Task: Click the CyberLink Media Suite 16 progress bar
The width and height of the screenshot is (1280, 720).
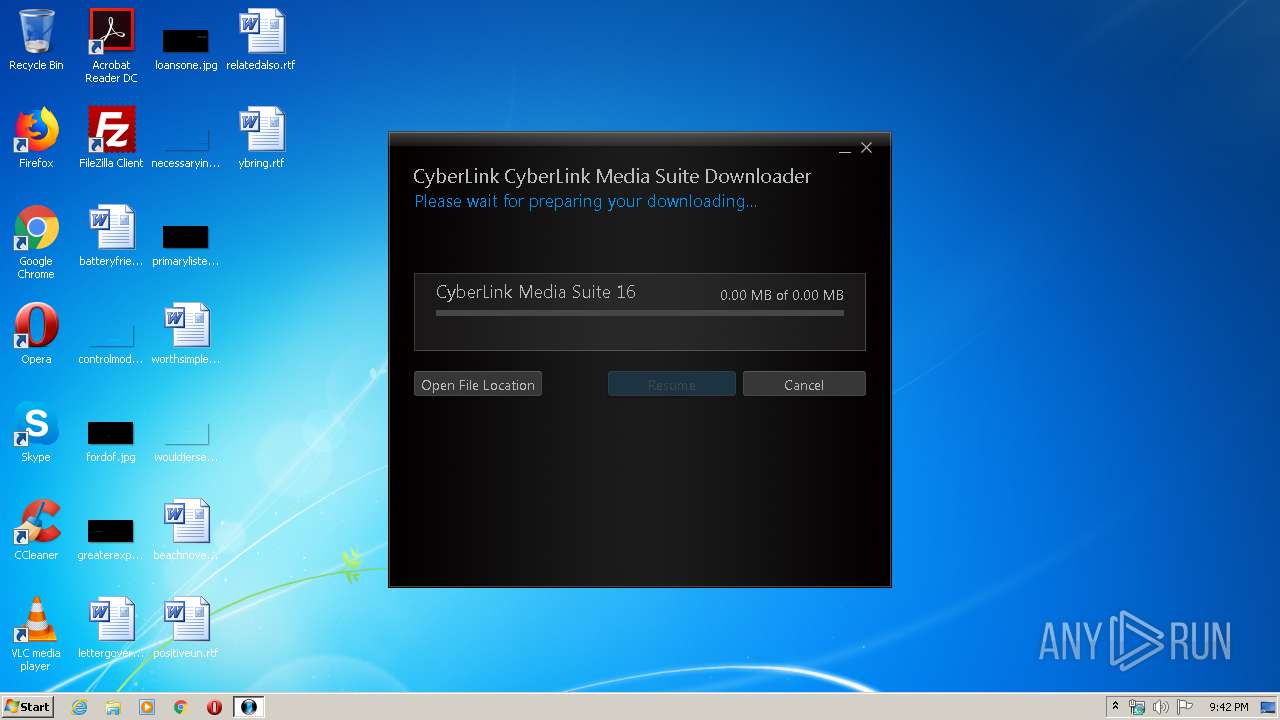Action: (640, 313)
